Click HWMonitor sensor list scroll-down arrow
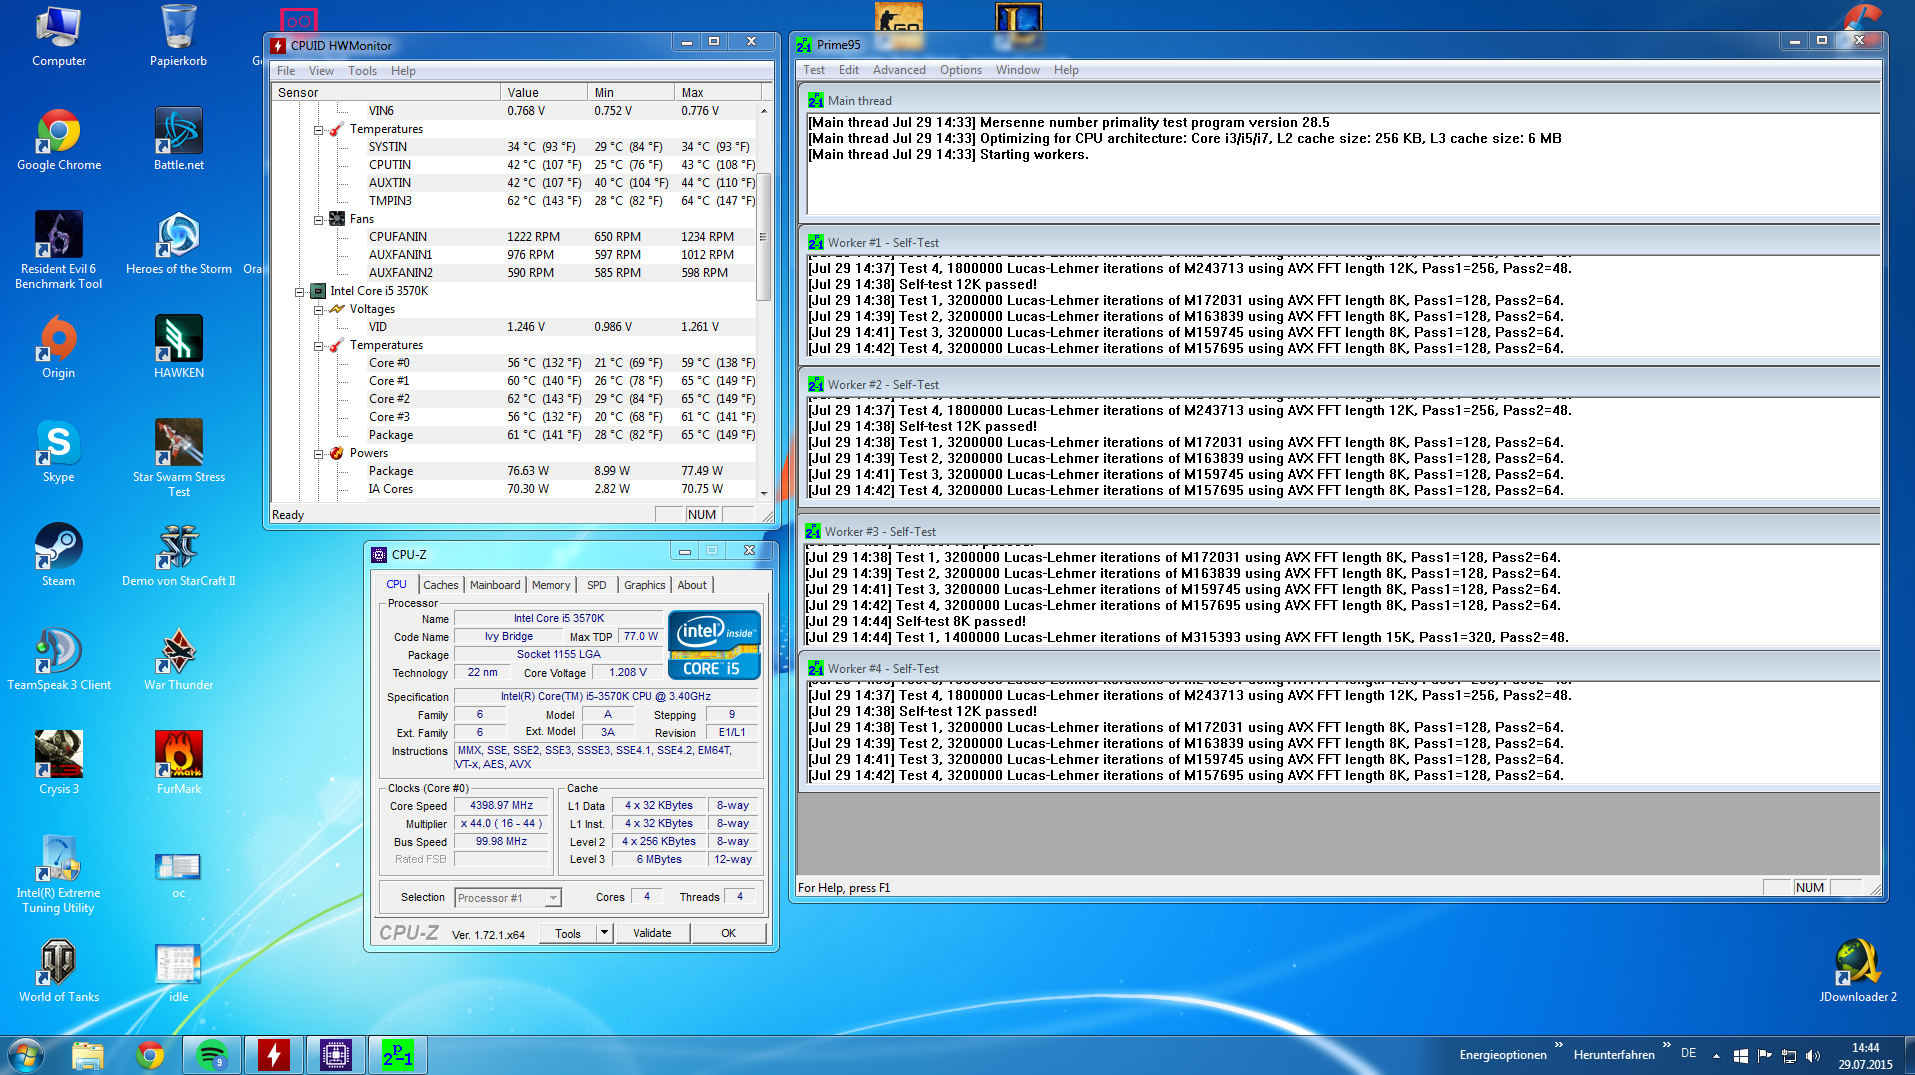 (x=764, y=493)
